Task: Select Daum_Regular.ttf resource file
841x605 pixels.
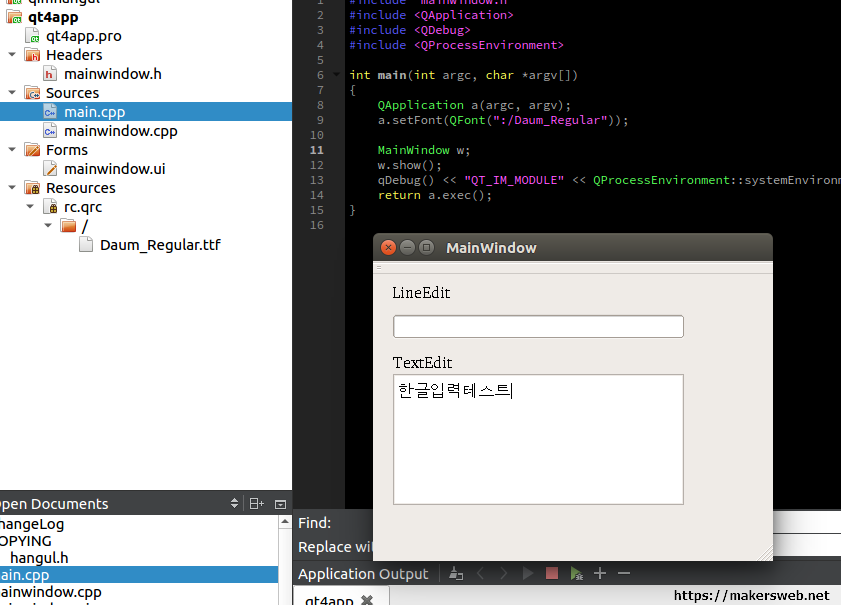Action: (160, 245)
